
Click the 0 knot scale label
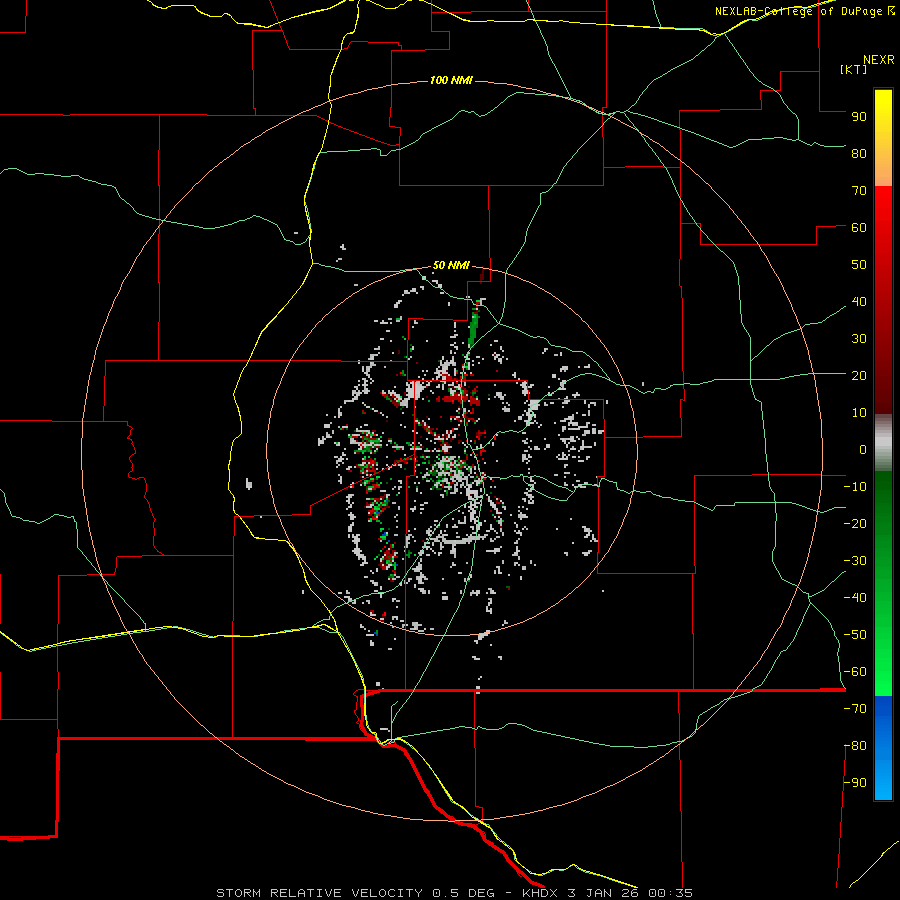(863, 449)
